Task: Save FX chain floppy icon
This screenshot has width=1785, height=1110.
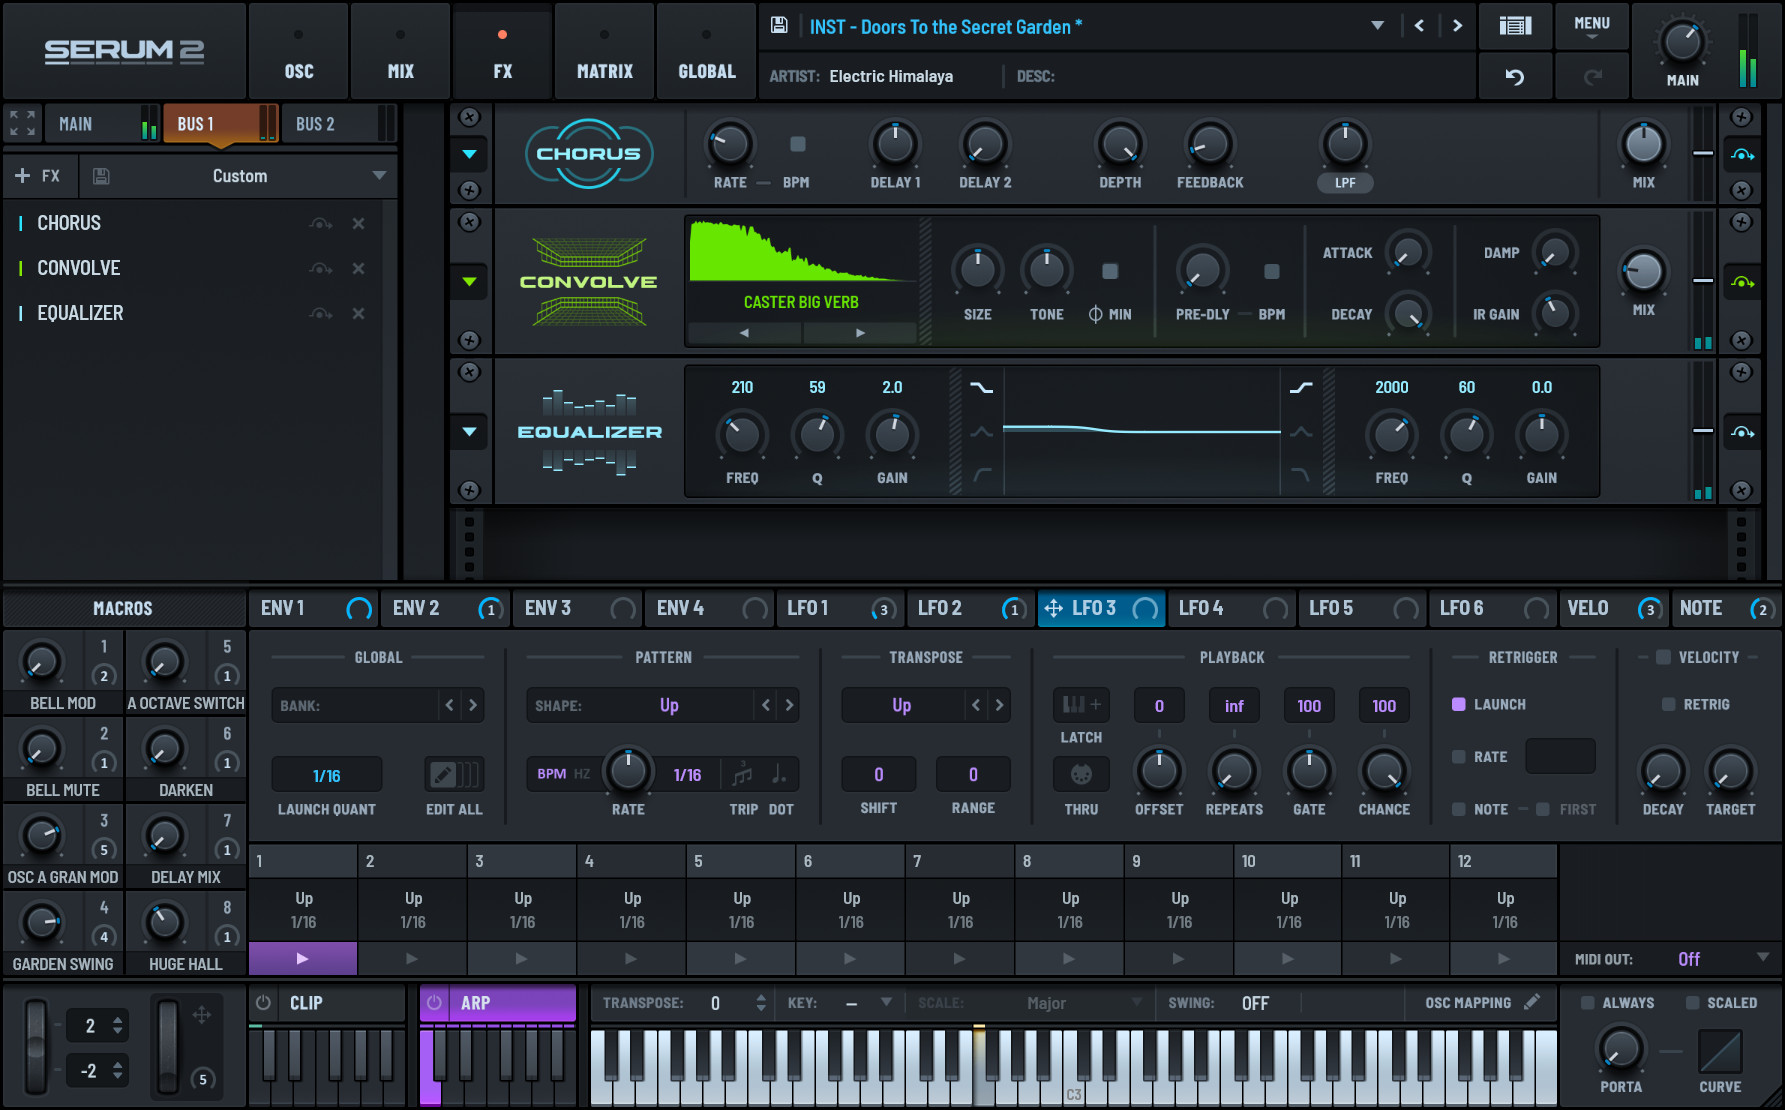Action: pos(101,176)
